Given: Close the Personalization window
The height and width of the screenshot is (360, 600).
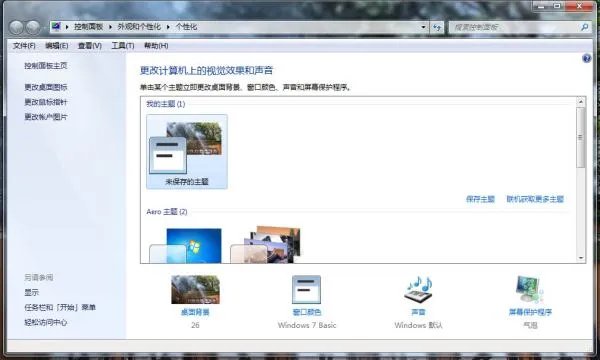Looking at the screenshot, I should coord(579,6).
